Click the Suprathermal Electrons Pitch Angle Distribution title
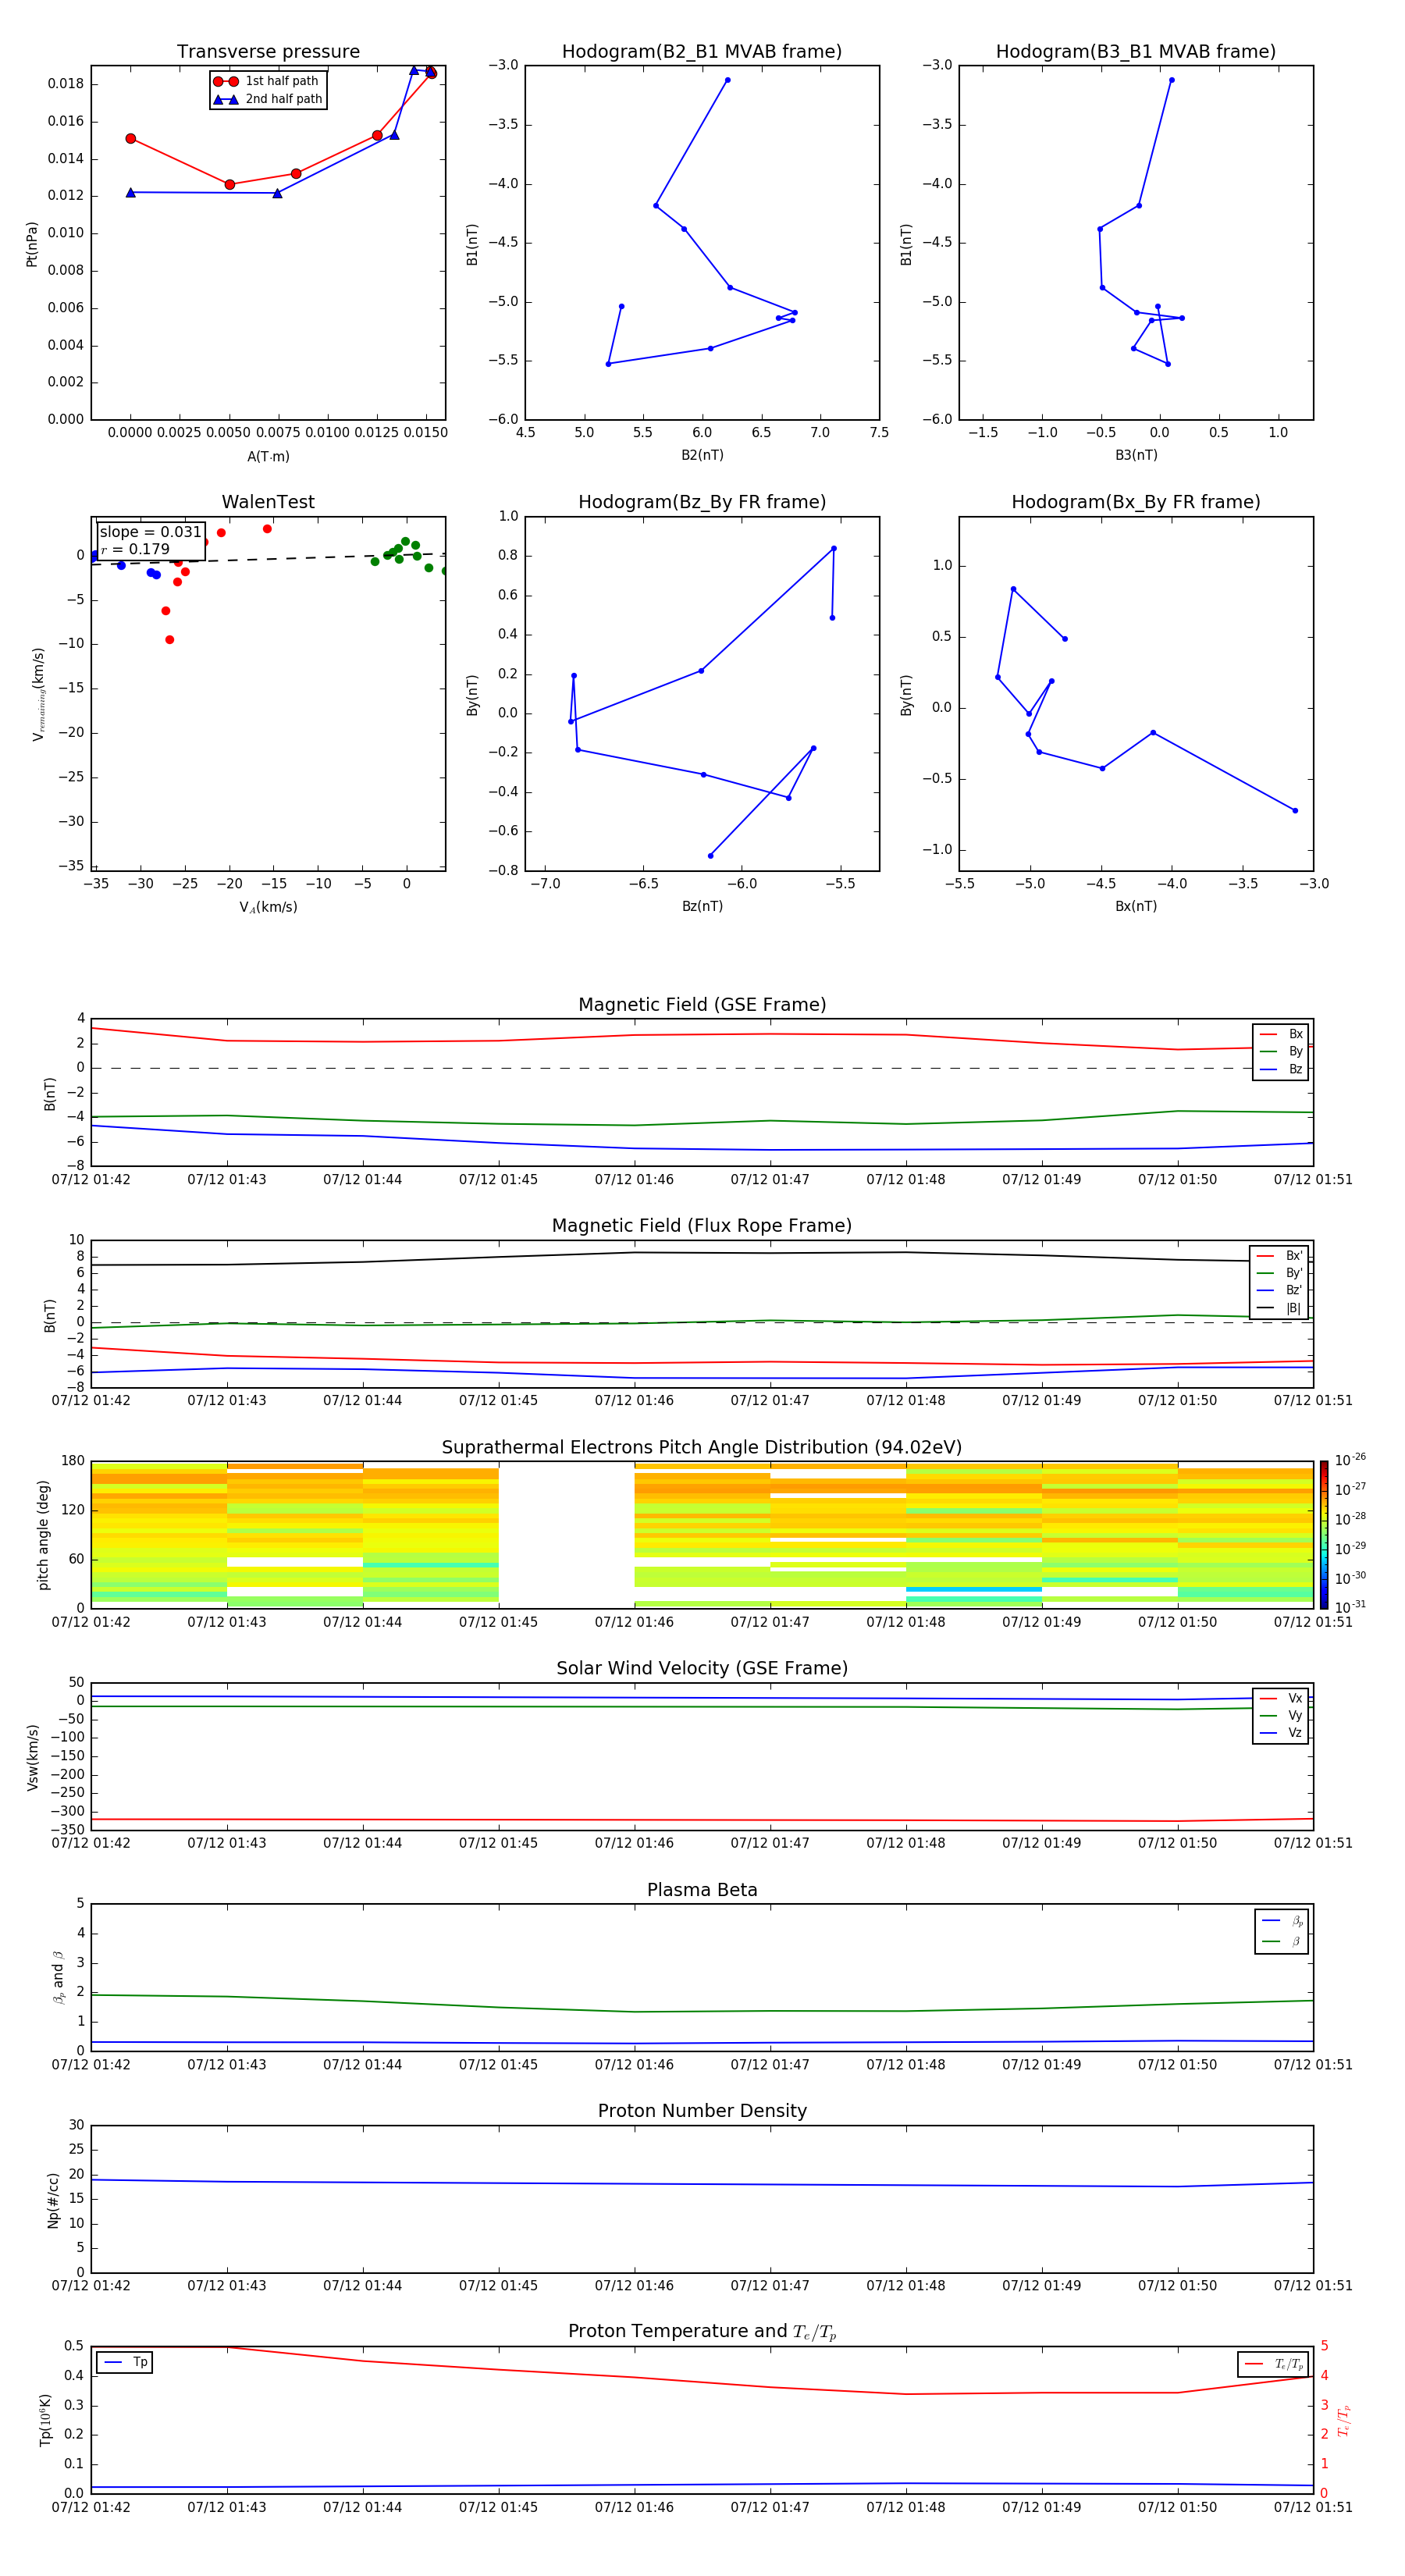 702,1448
